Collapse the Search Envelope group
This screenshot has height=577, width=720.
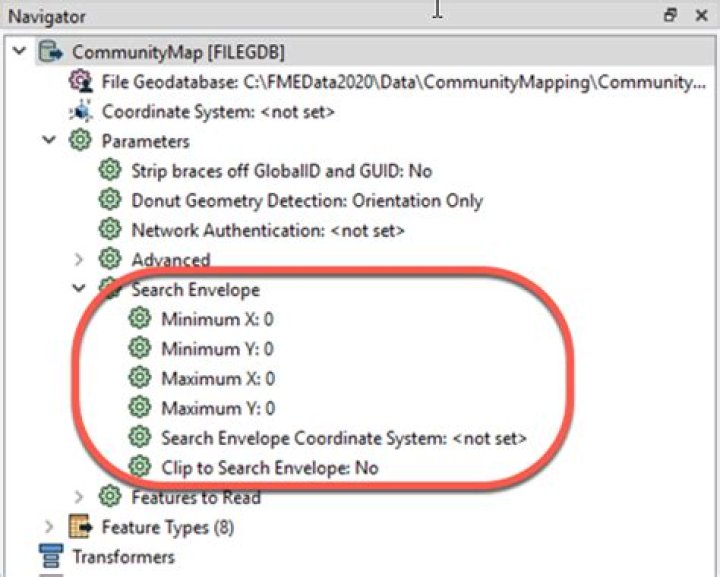[x=79, y=290]
